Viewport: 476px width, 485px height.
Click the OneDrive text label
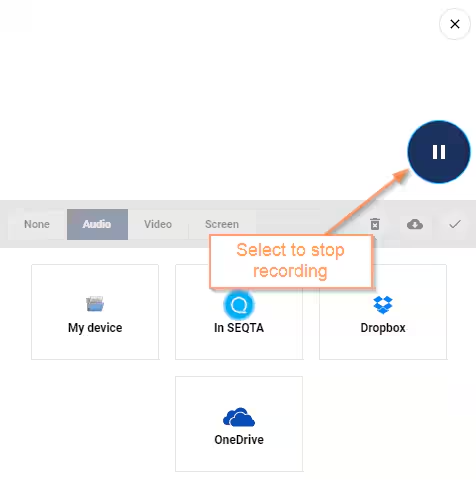coord(239,440)
